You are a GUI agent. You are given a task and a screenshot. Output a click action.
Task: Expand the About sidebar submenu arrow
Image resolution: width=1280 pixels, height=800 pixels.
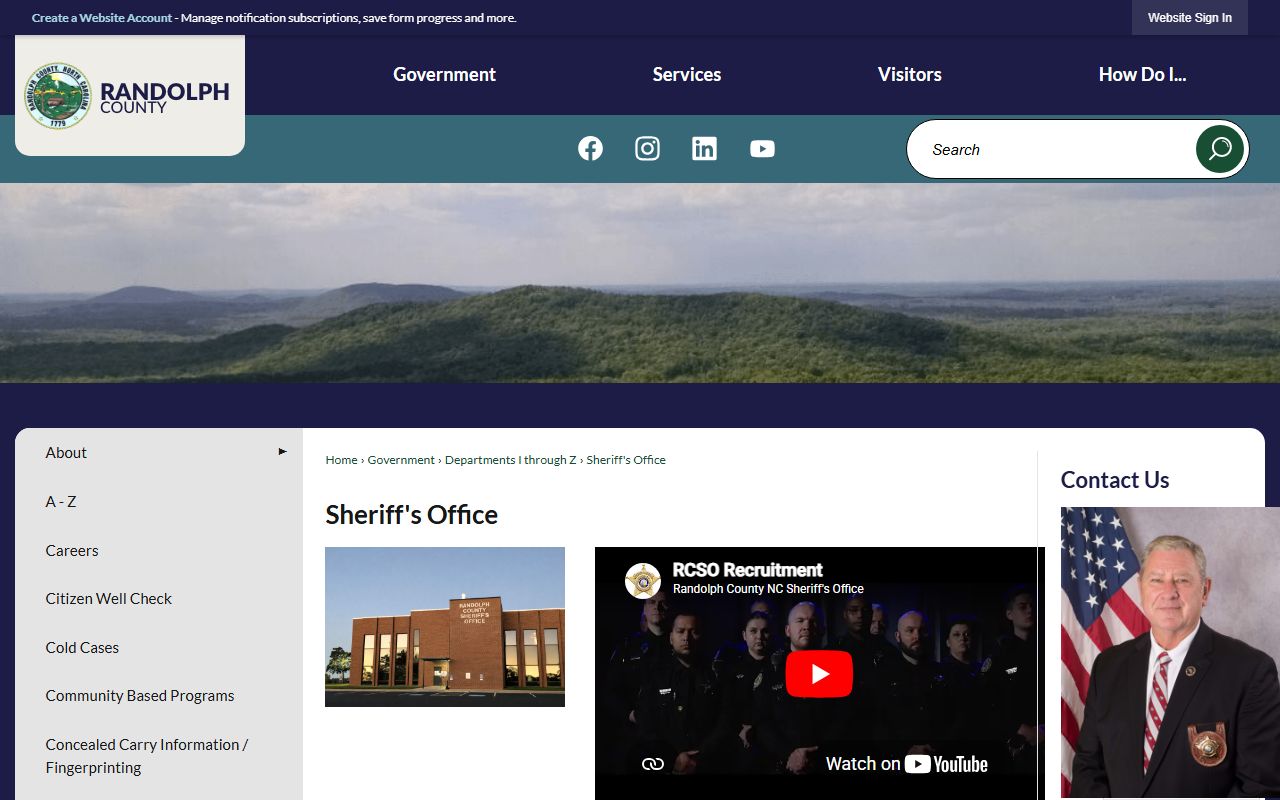click(x=282, y=452)
